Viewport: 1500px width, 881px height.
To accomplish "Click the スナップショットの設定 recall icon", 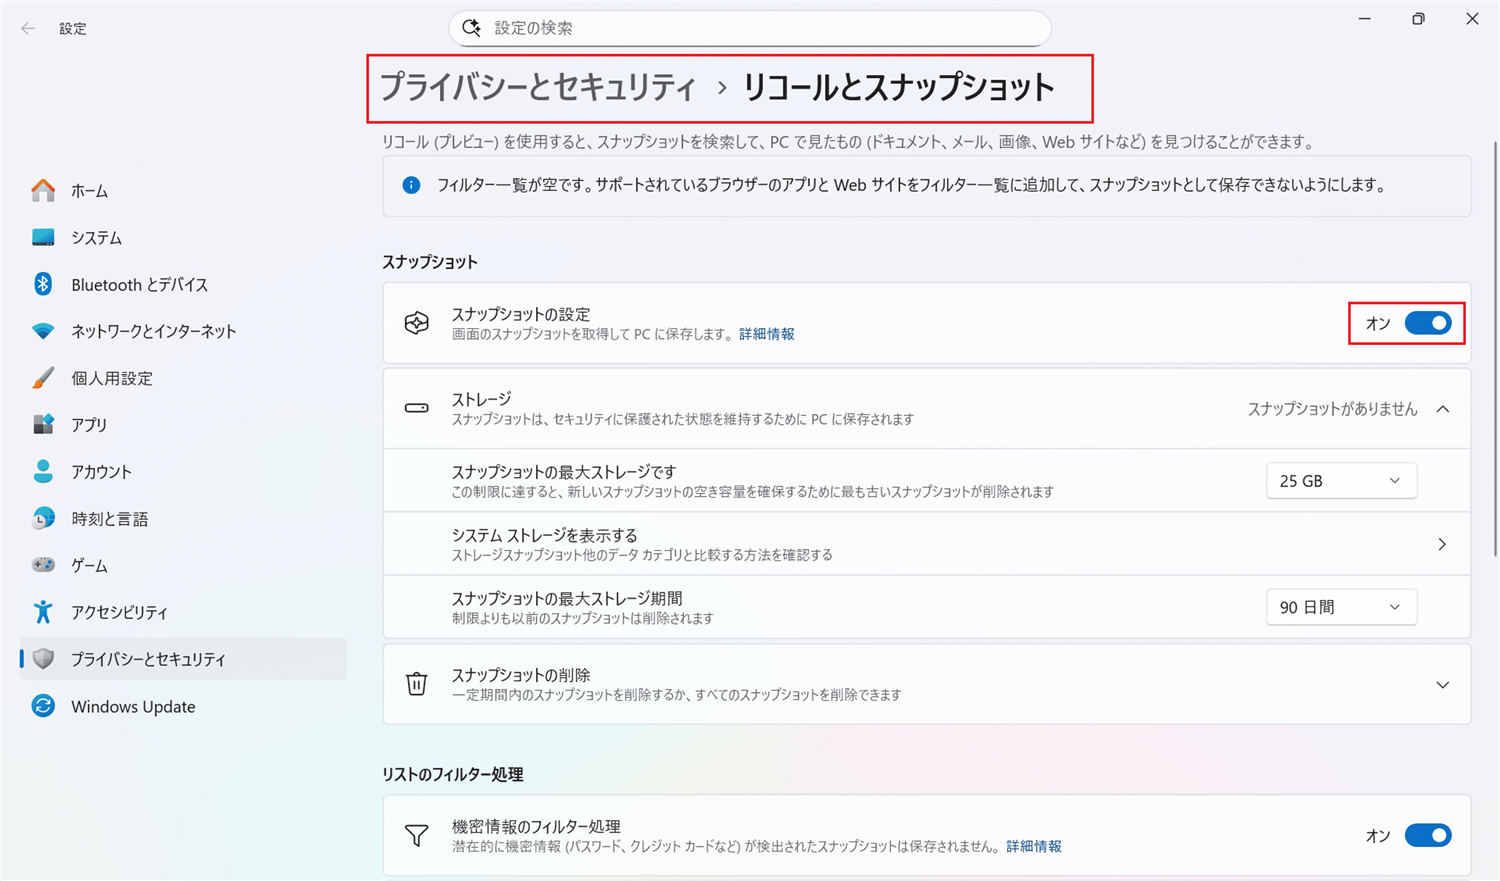I will [x=417, y=323].
